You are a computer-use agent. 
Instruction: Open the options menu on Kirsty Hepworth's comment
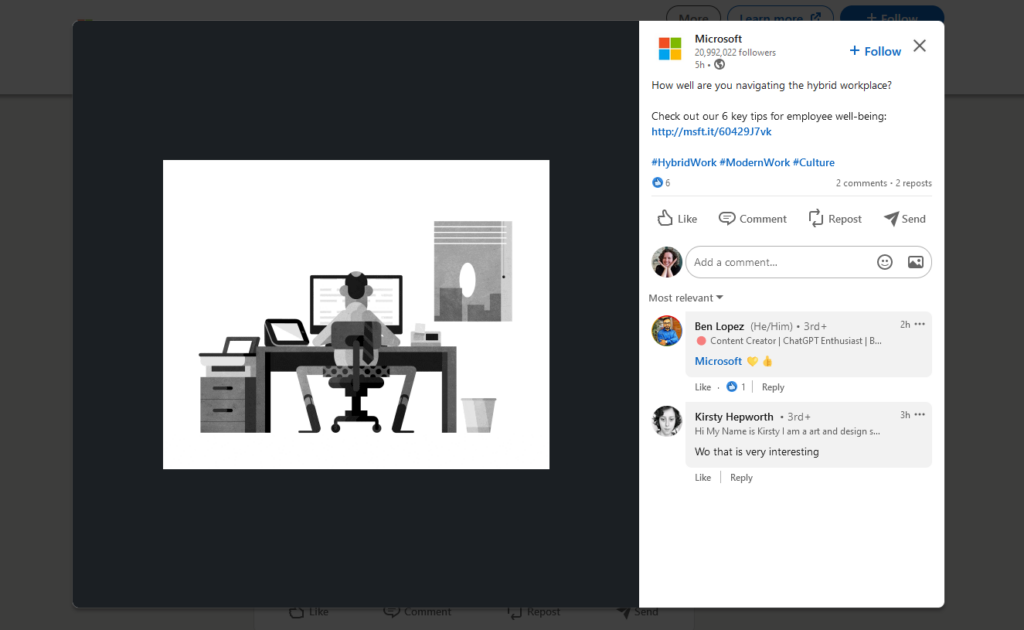(919, 414)
